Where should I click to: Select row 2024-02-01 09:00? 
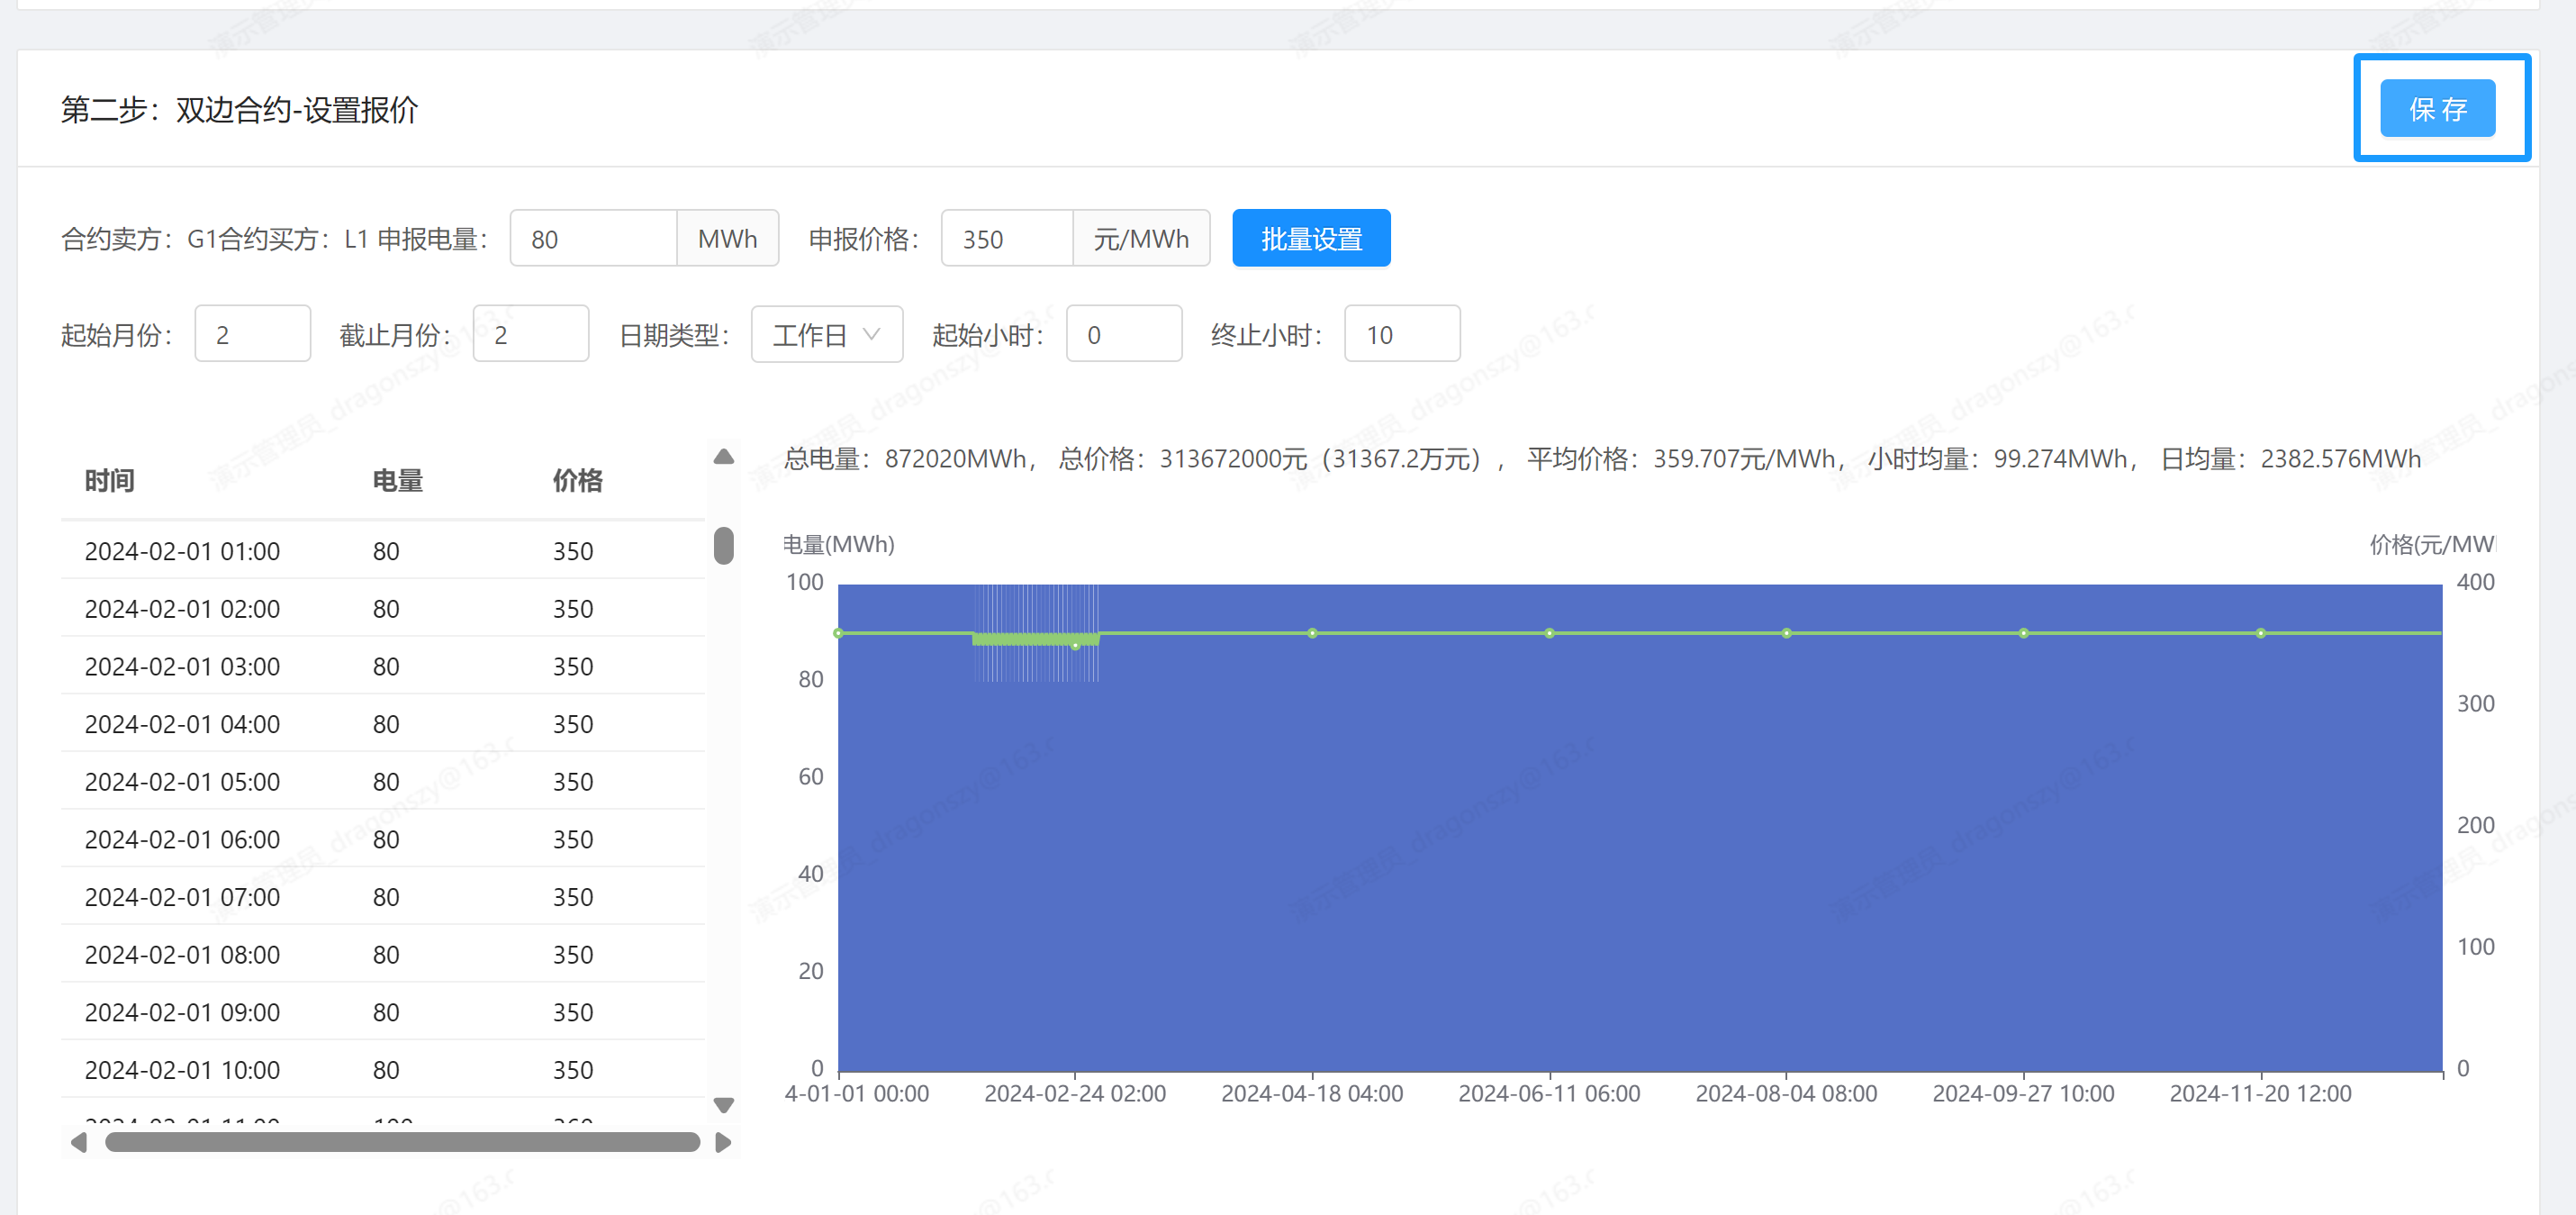coord(383,1012)
